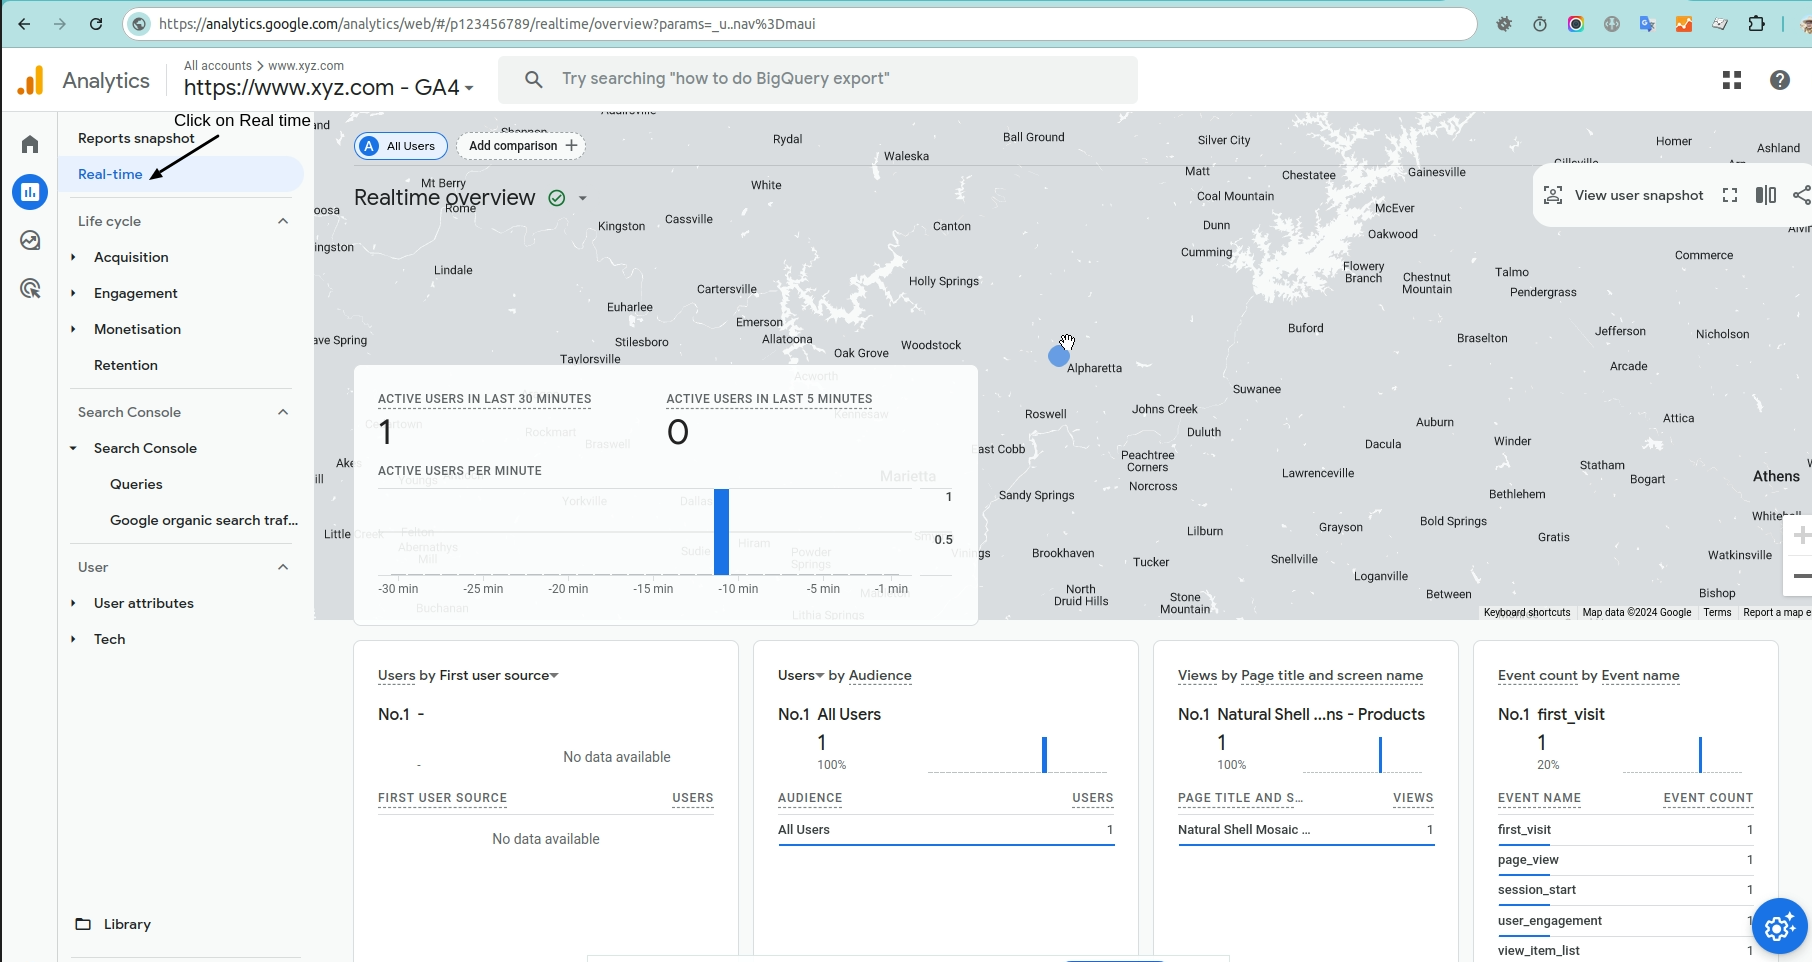
Task: Click Add comparison button
Action: click(x=521, y=146)
